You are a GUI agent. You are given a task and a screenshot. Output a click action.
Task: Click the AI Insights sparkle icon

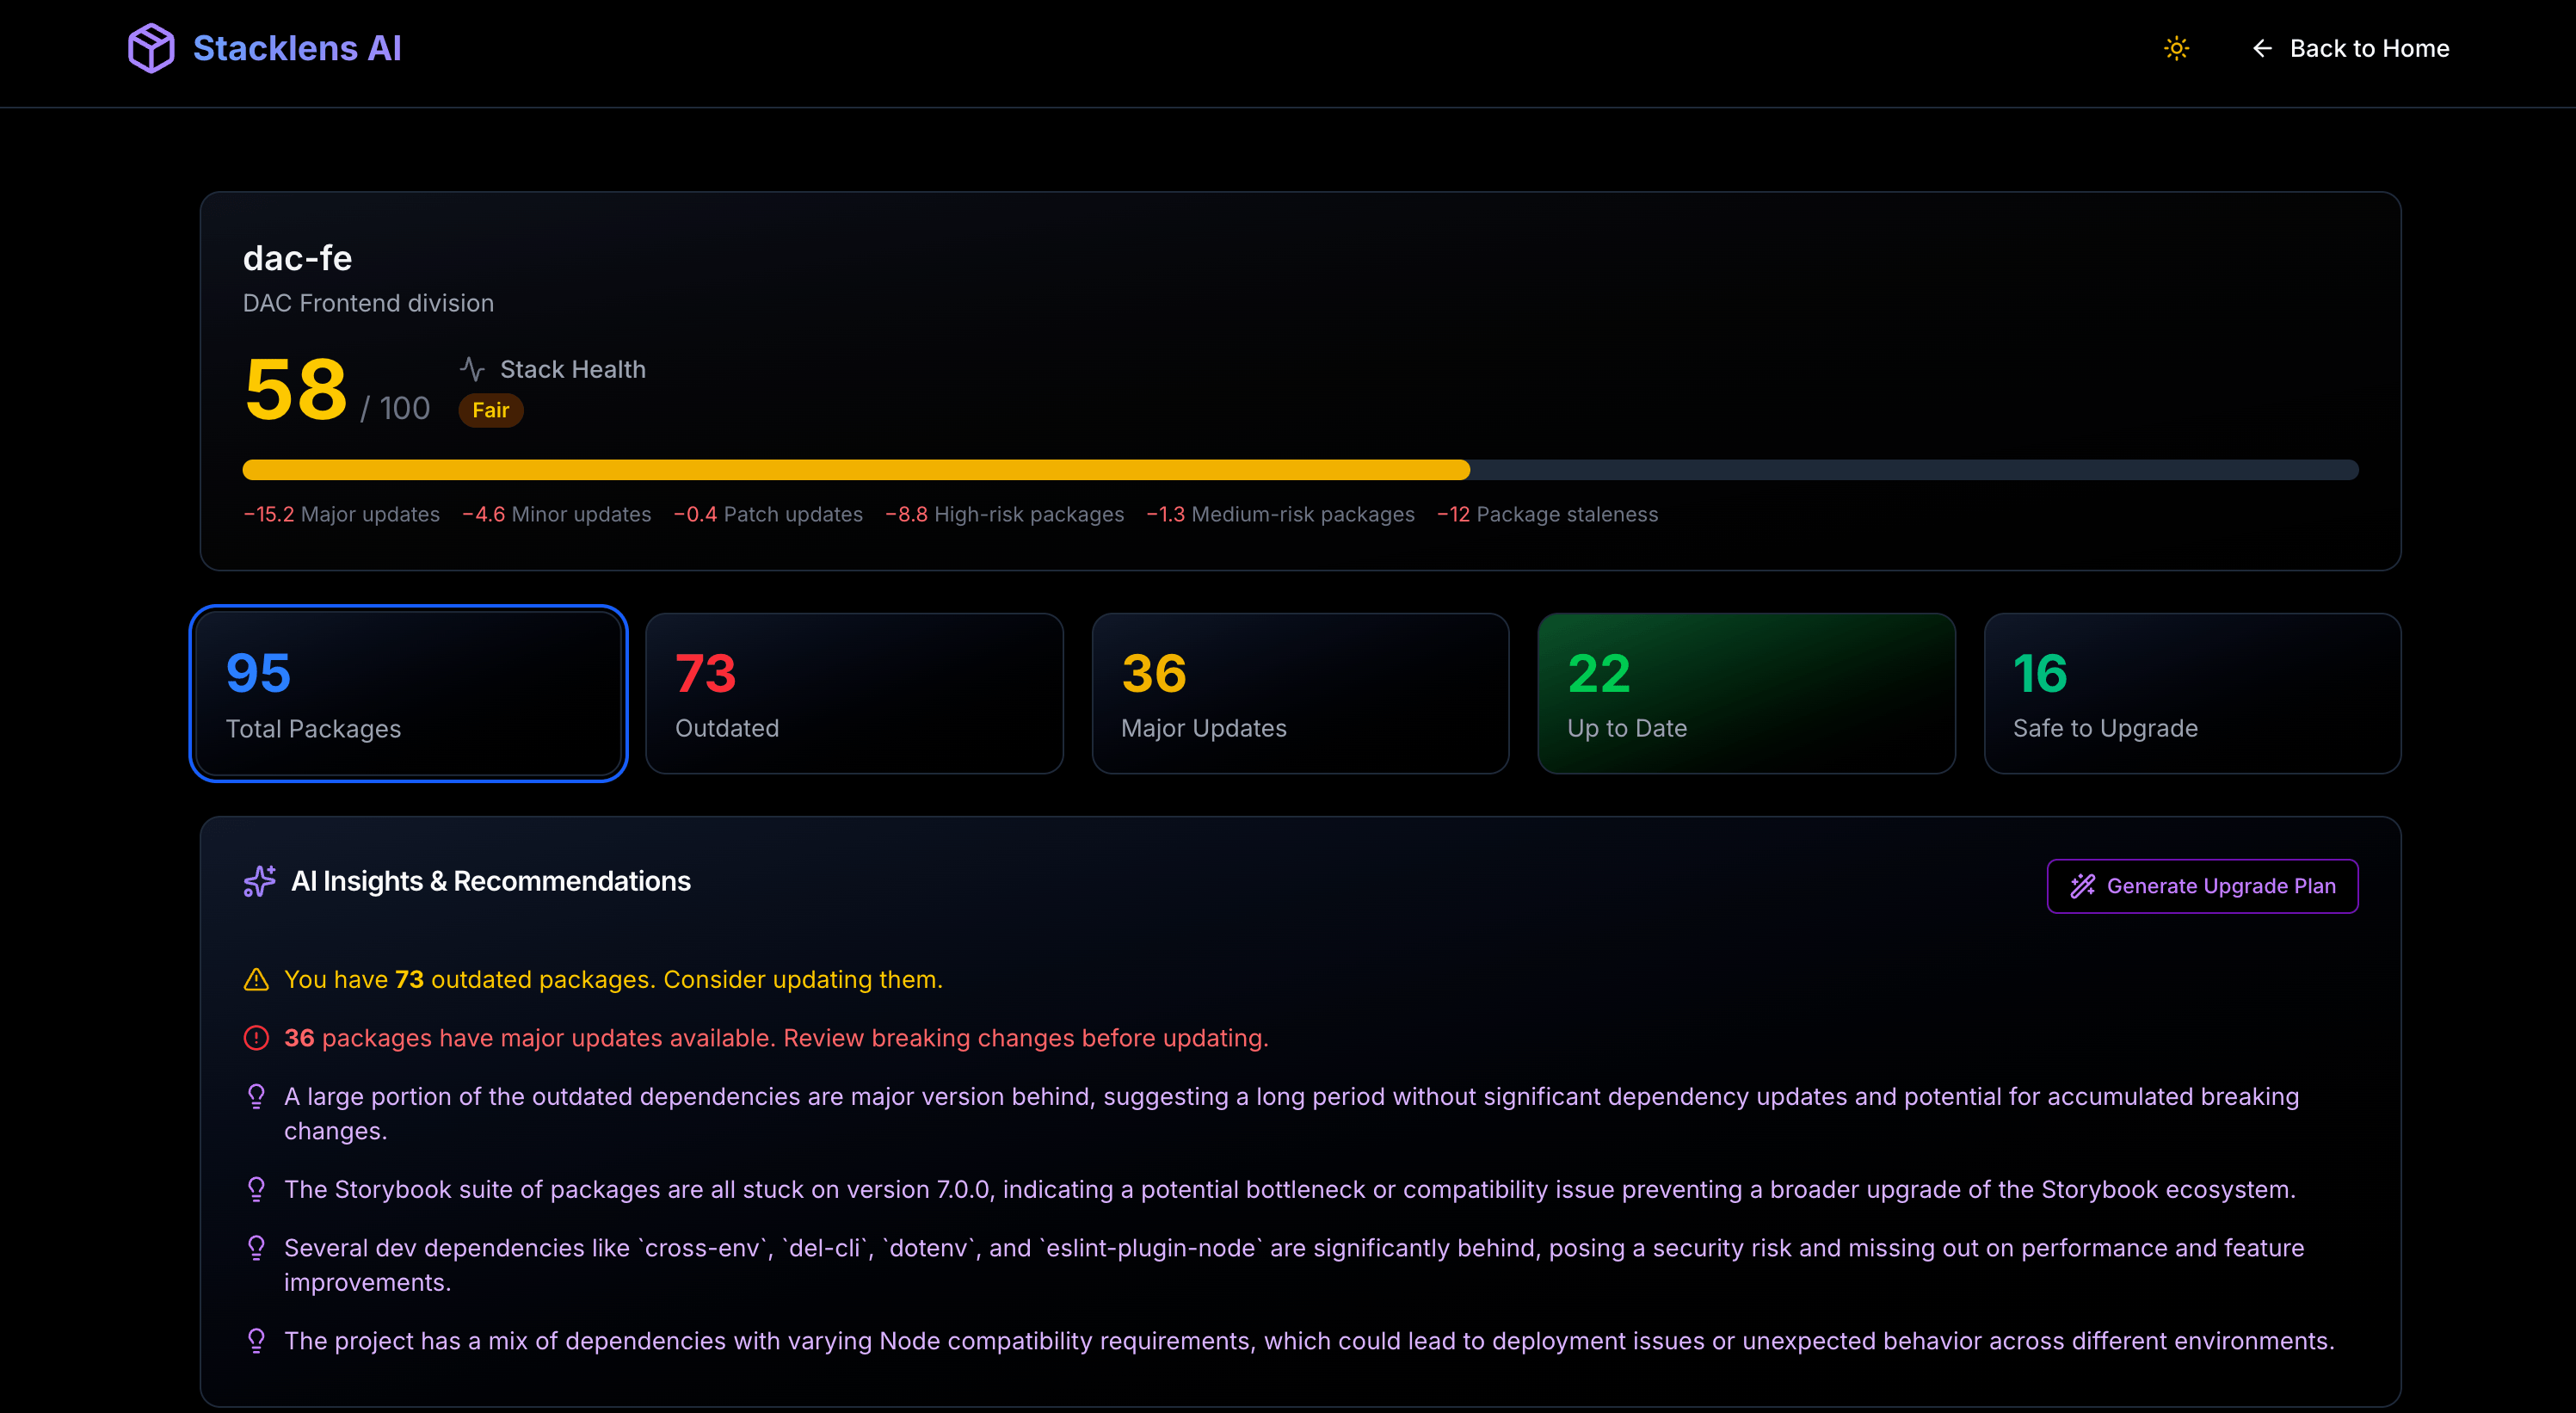[x=259, y=881]
